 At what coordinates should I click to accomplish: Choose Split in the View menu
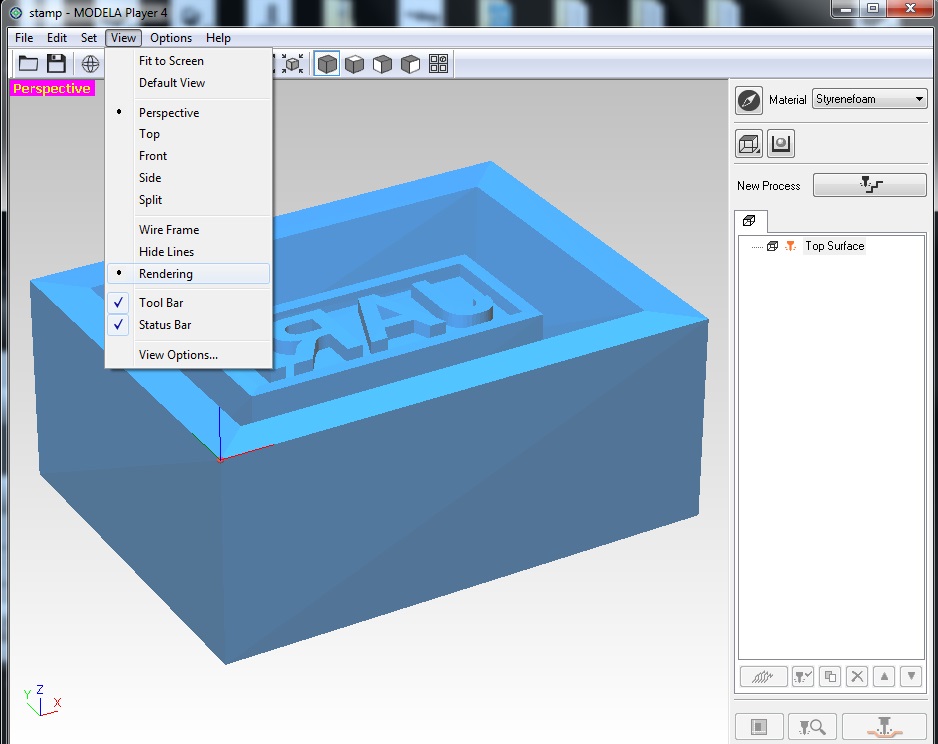(x=188, y=200)
